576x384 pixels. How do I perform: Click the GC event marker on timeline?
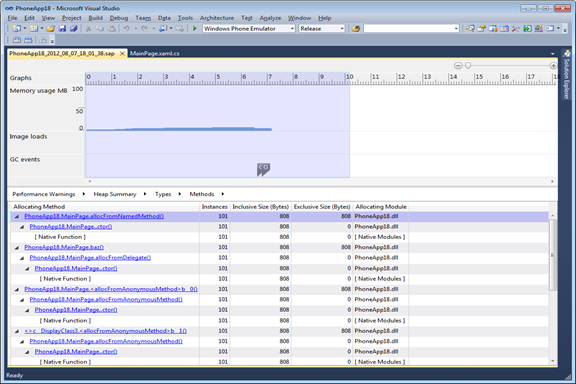263,169
